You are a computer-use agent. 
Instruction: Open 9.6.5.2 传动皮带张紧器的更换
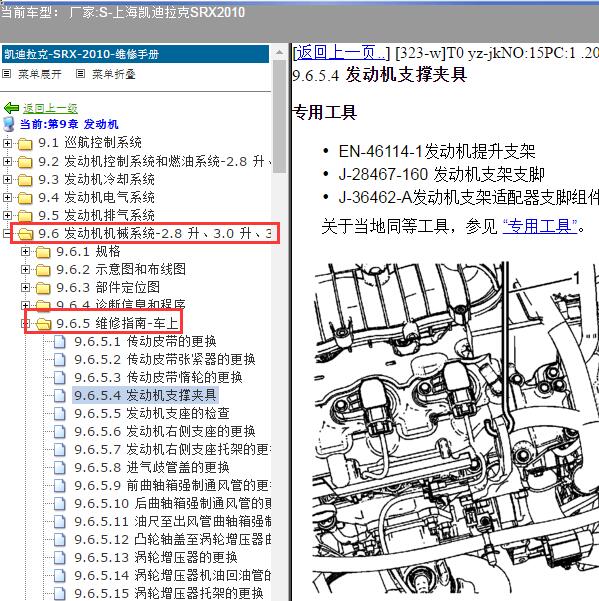pyautogui.click(x=165, y=360)
